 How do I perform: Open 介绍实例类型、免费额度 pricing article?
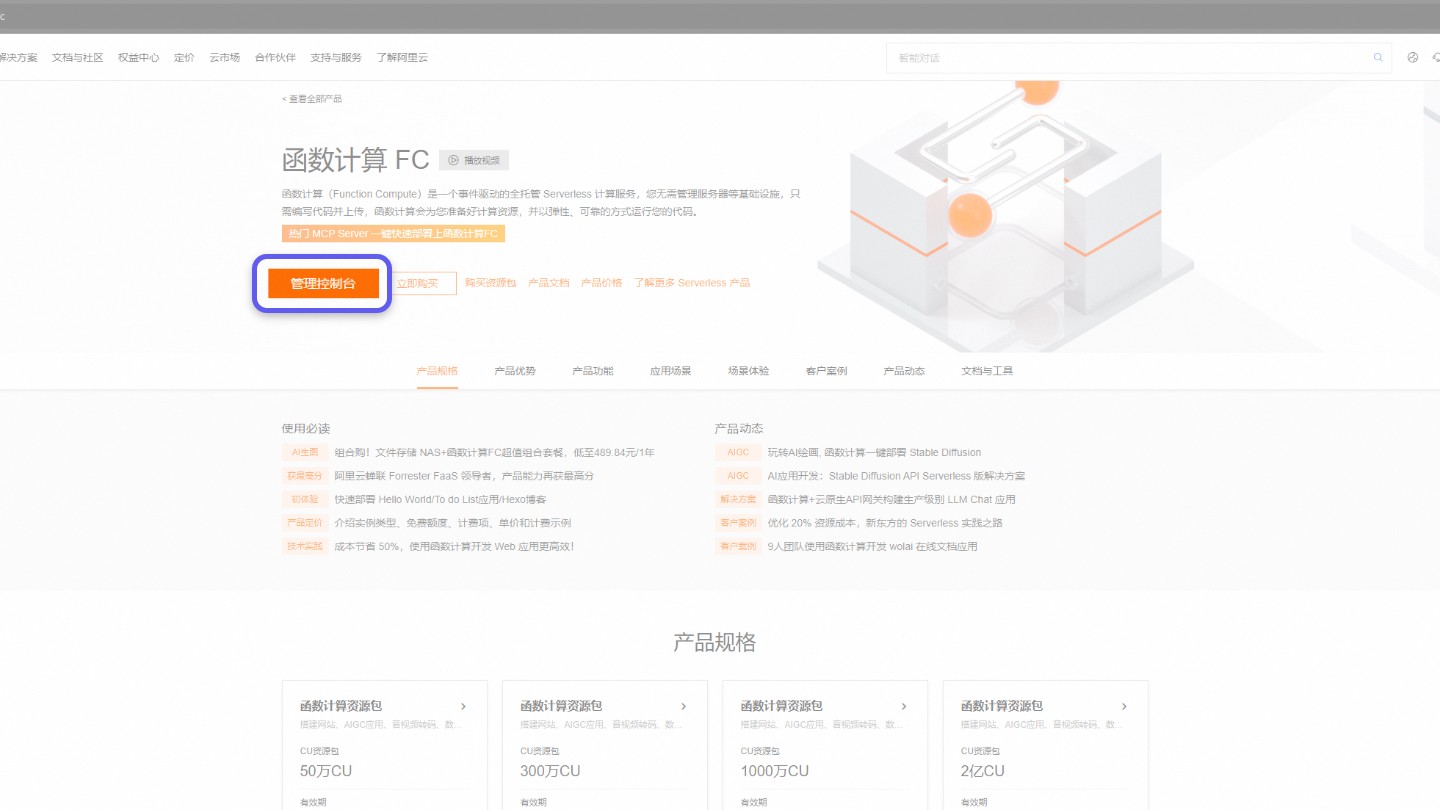453,523
